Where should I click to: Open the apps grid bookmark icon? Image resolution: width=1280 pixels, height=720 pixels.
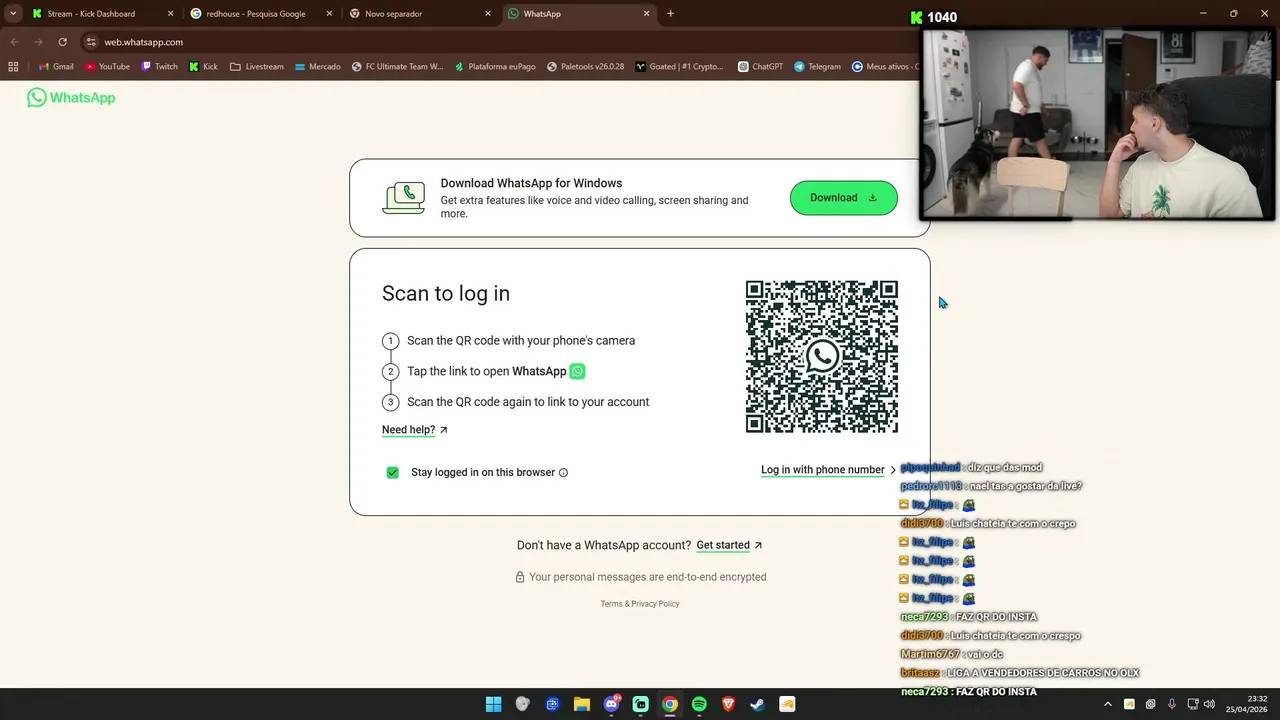coord(13,67)
